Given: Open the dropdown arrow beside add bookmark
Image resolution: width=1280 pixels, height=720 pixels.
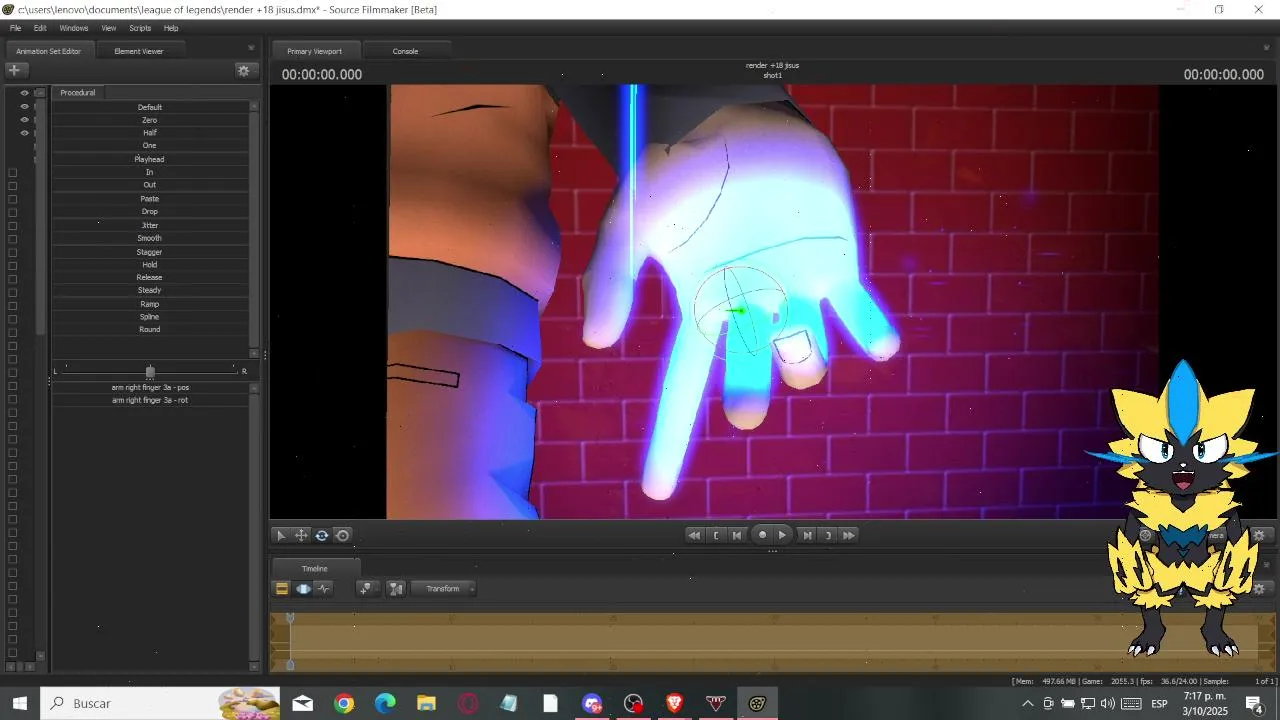Looking at the screenshot, I should (377, 589).
